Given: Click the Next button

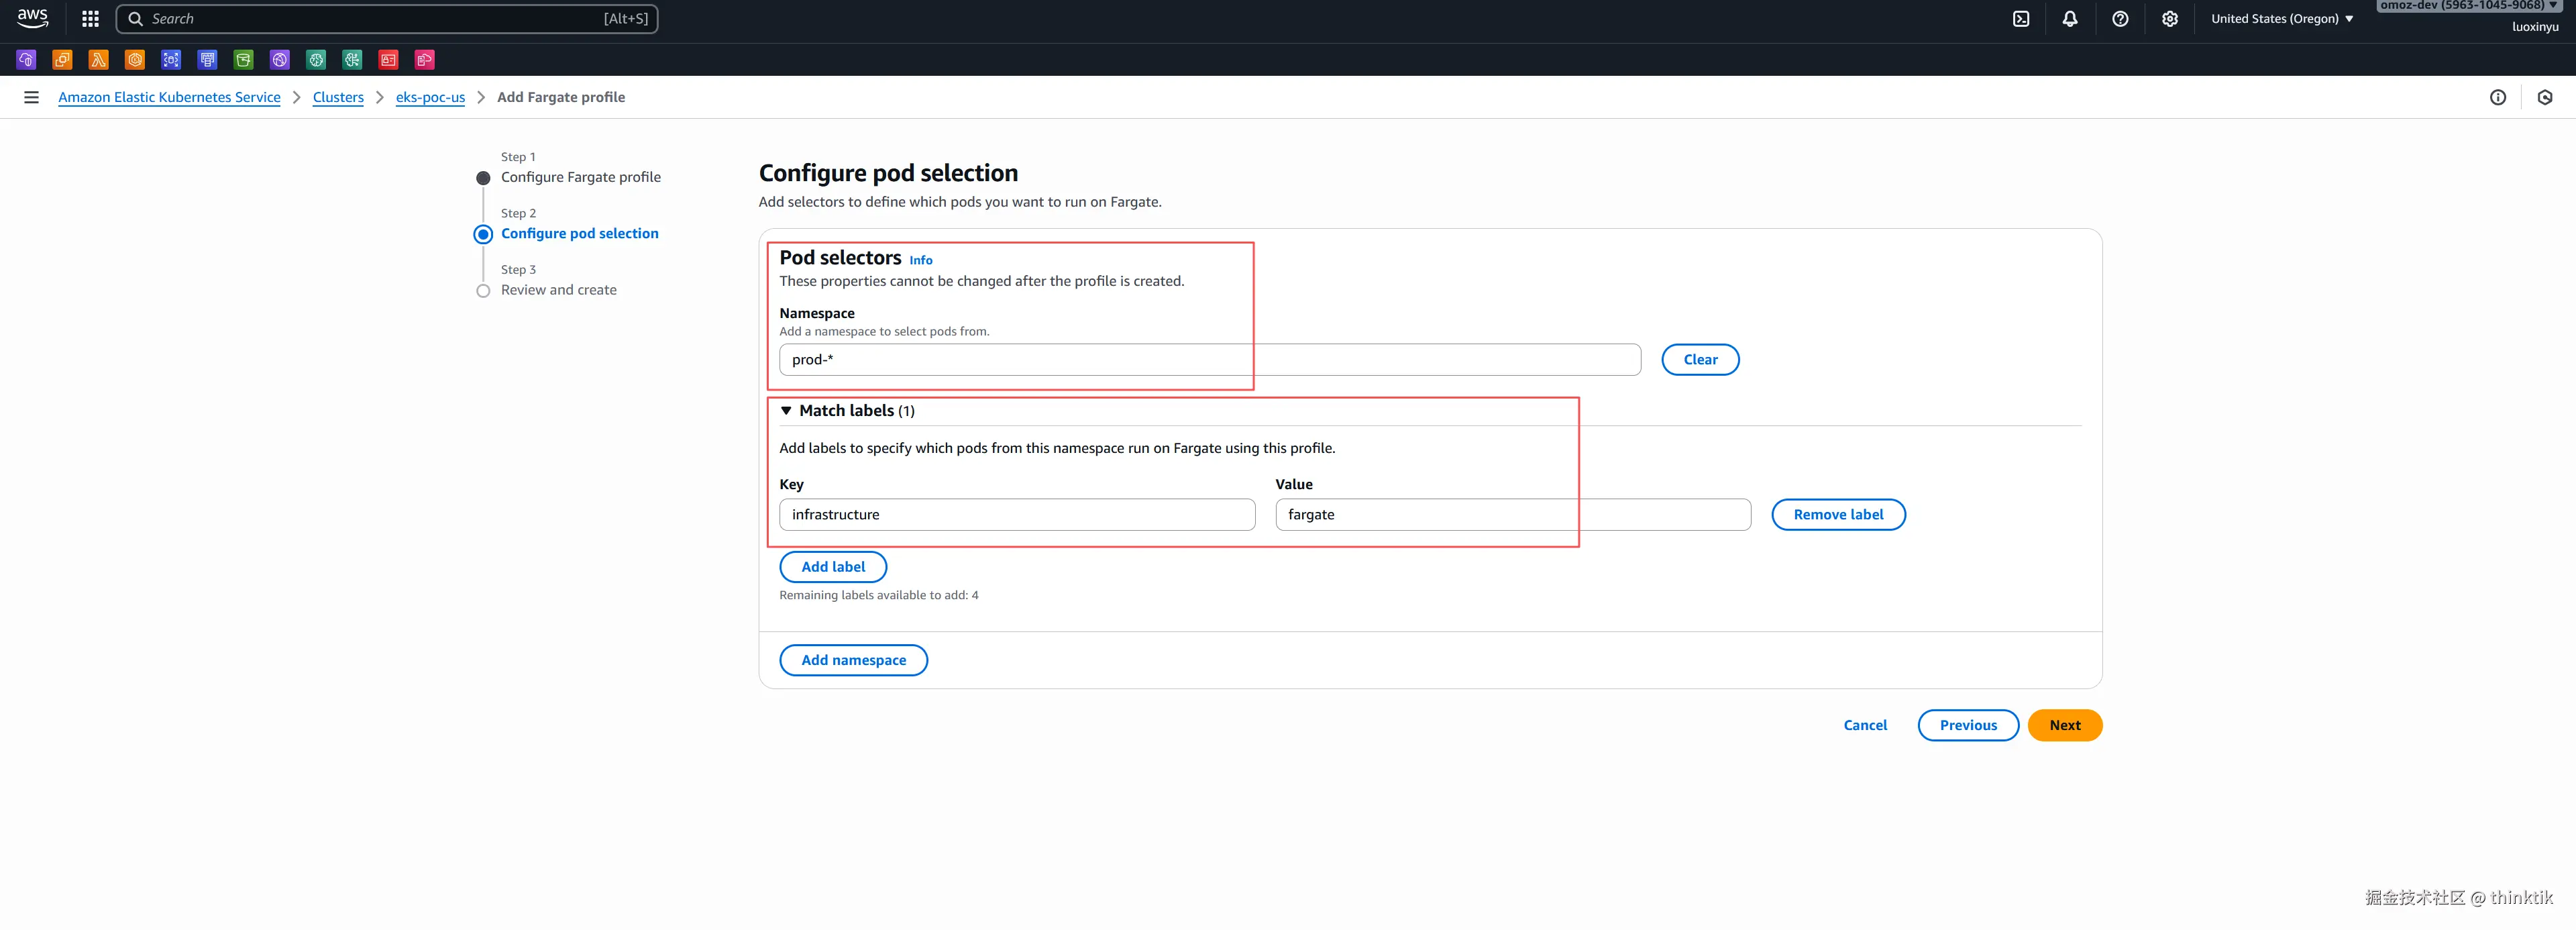Looking at the screenshot, I should [x=2064, y=725].
